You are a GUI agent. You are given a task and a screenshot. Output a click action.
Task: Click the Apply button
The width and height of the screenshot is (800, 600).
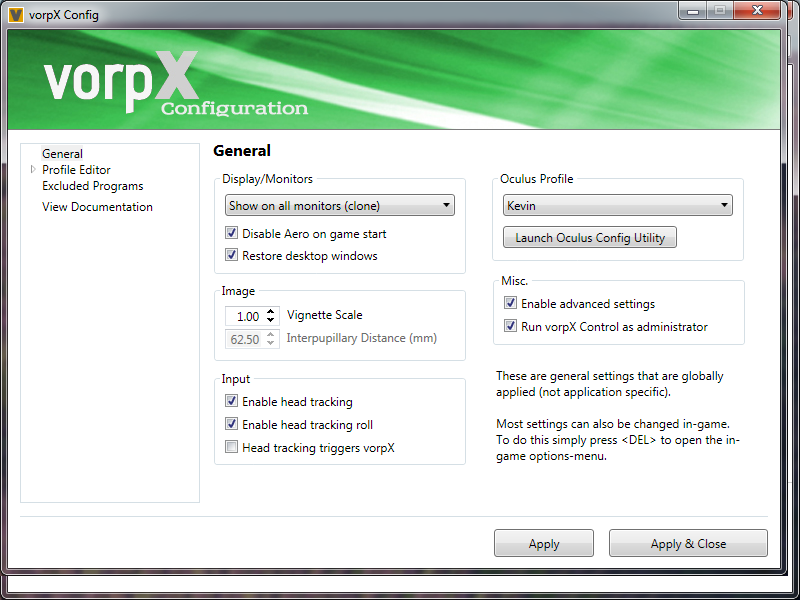(x=544, y=543)
